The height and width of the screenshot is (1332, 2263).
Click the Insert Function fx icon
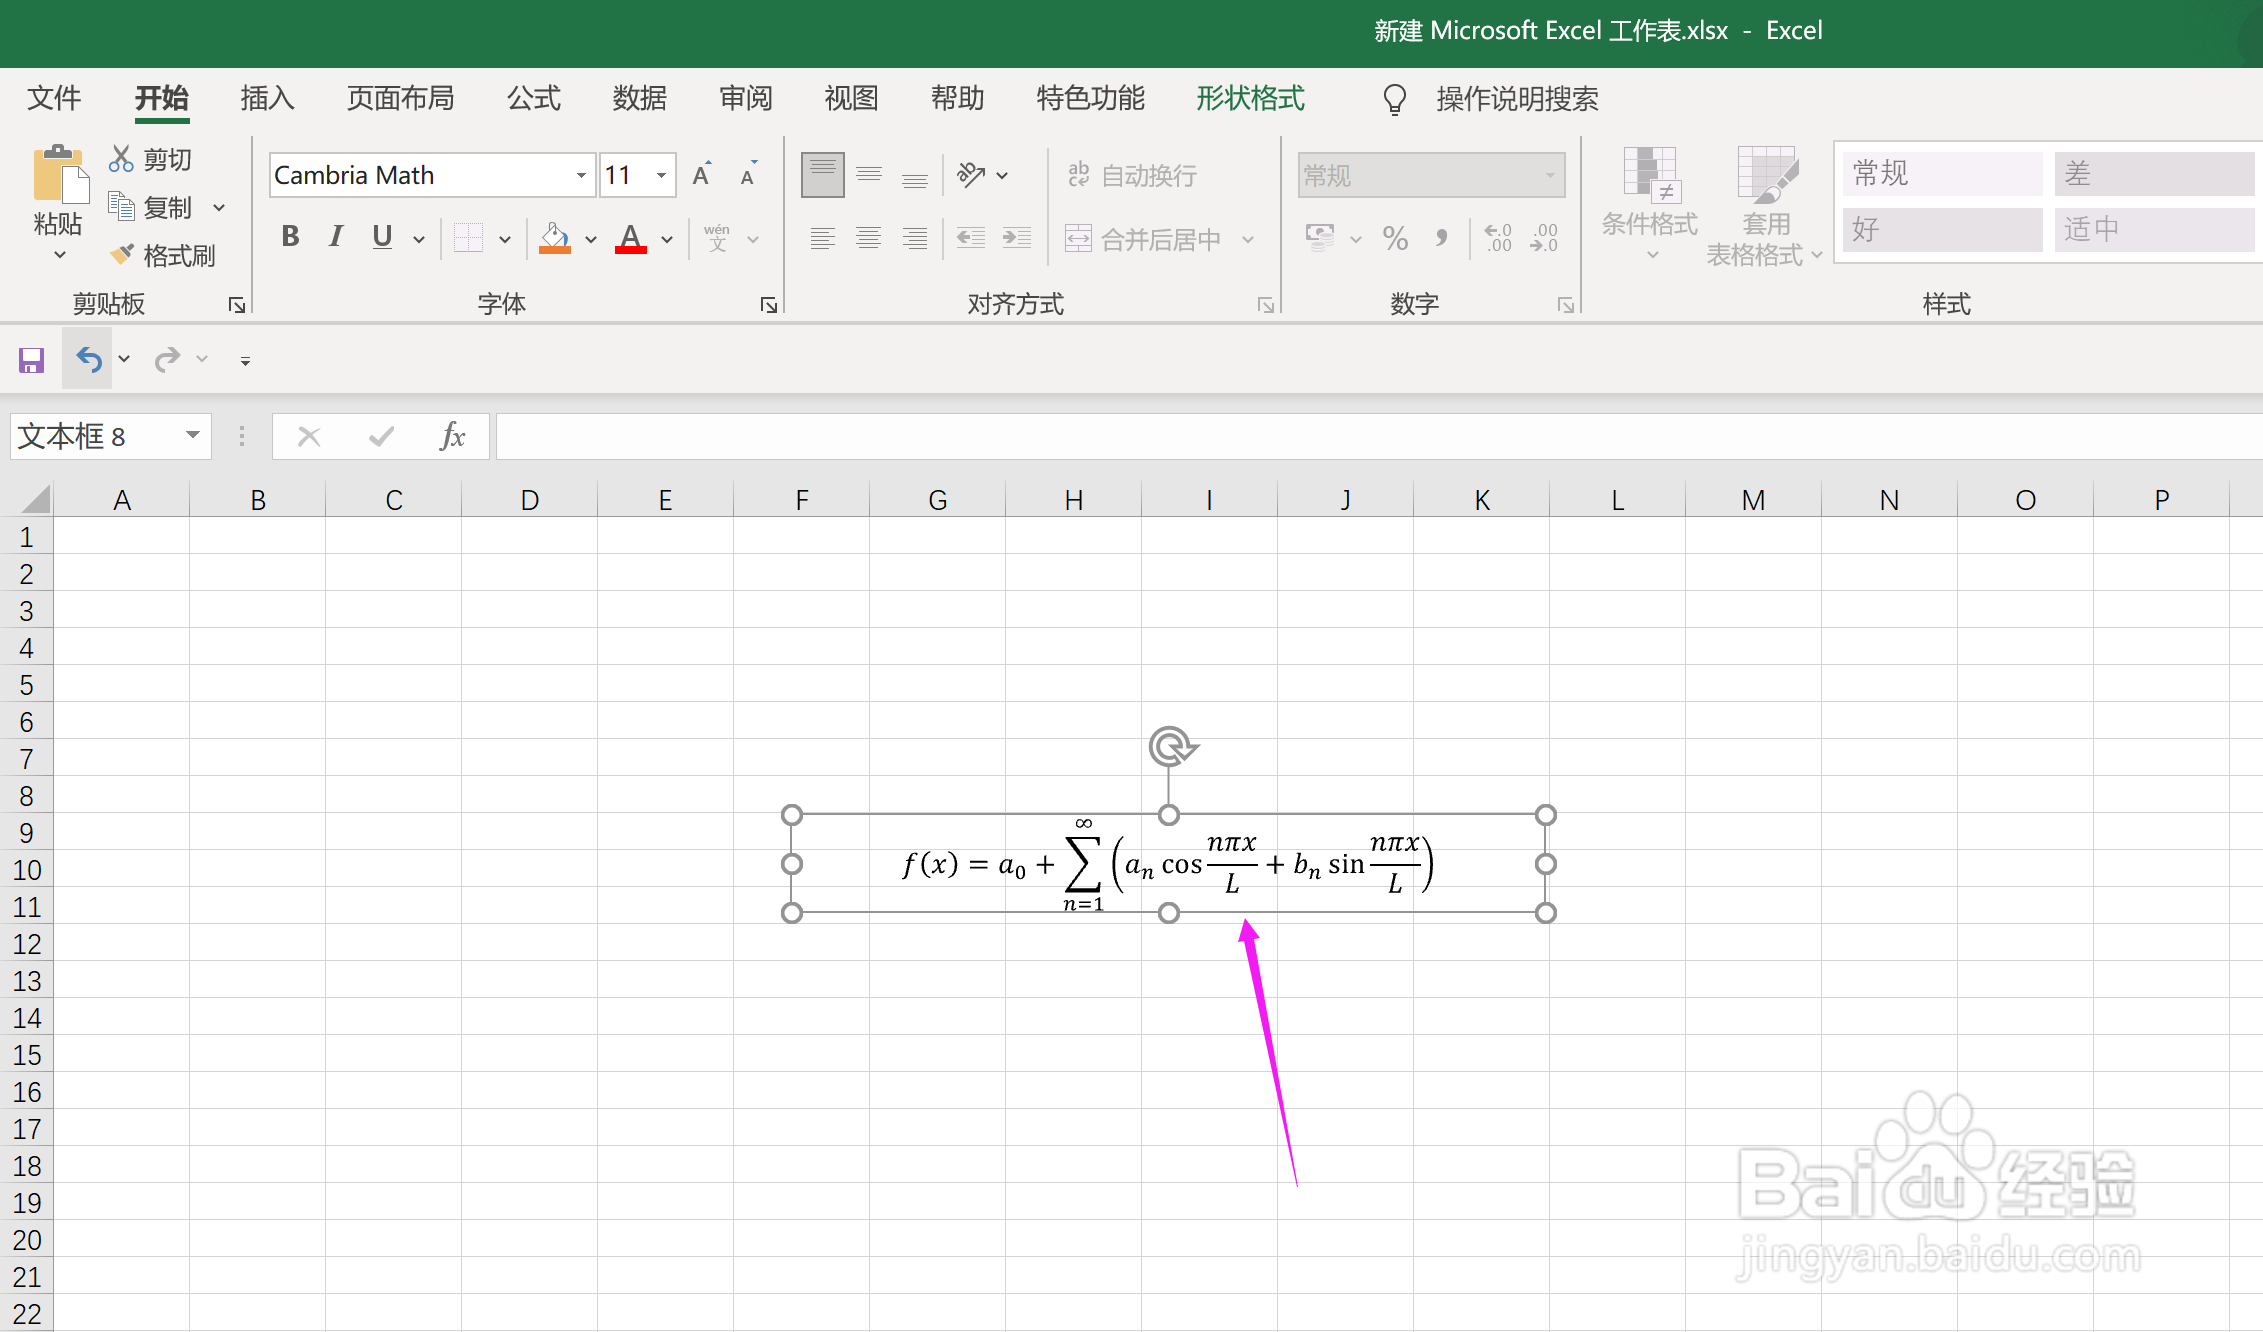coord(452,436)
